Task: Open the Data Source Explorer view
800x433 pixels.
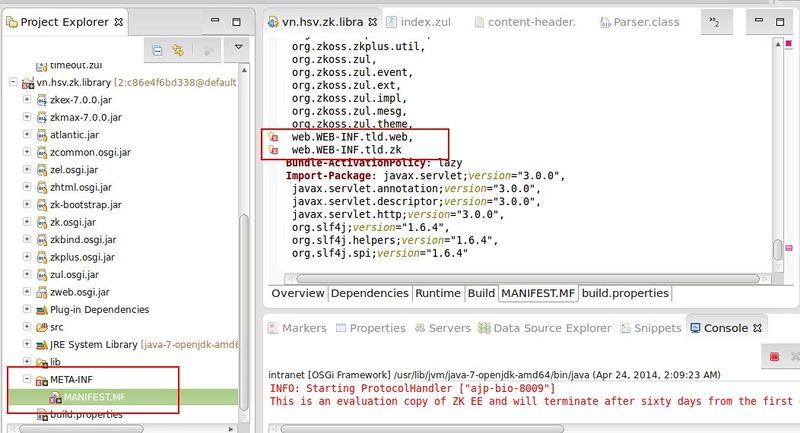Action: [551, 328]
